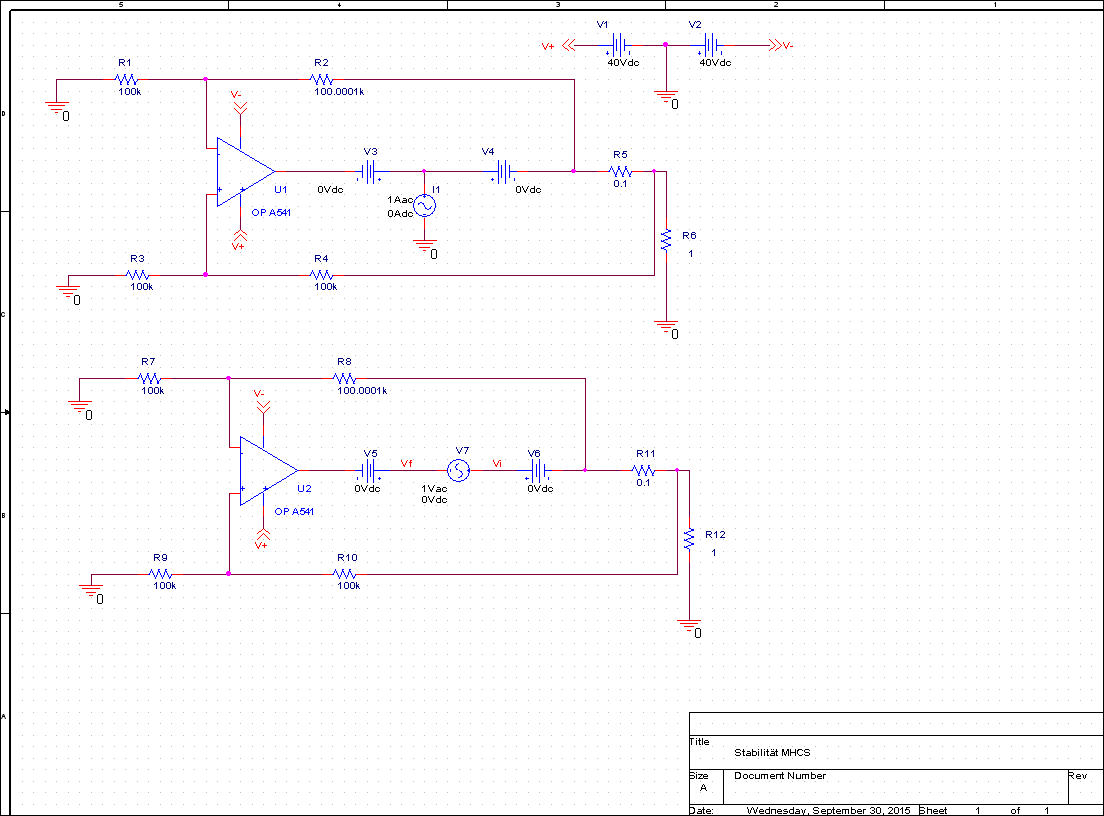
Task: Select ground symbol below R6
Action: [666, 326]
